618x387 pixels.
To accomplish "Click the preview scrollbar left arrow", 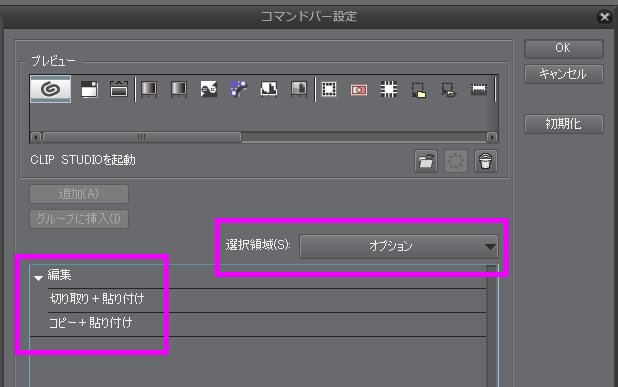I will click(36, 137).
